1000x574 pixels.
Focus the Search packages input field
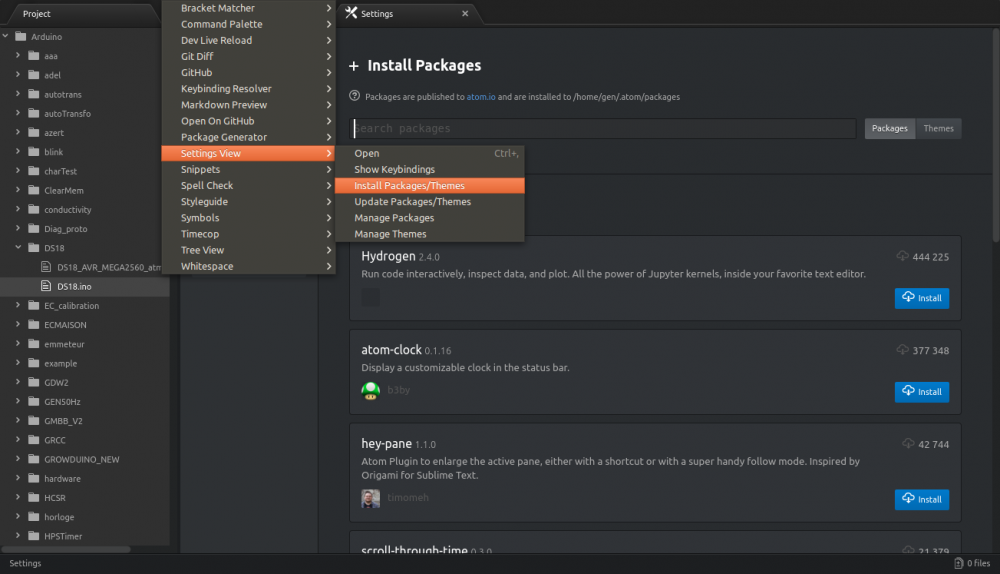[604, 128]
